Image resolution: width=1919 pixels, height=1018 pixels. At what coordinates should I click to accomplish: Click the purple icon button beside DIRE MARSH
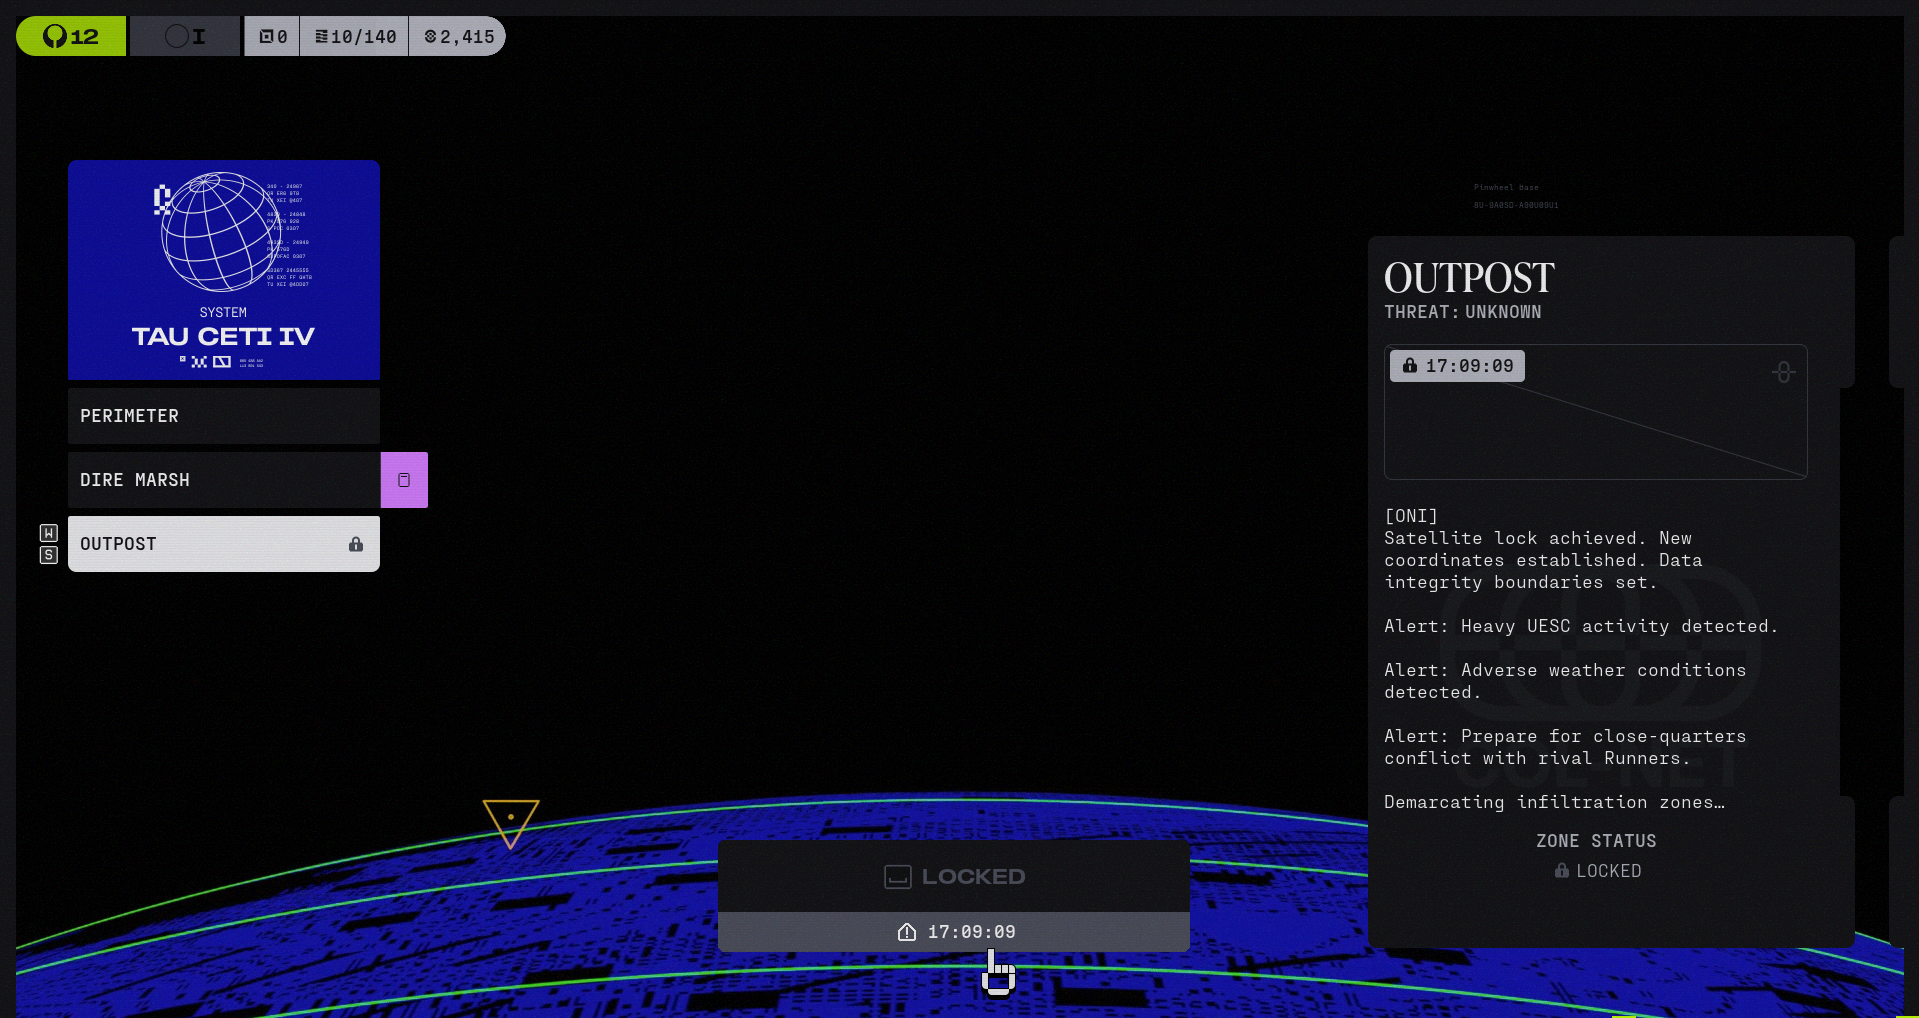404,480
